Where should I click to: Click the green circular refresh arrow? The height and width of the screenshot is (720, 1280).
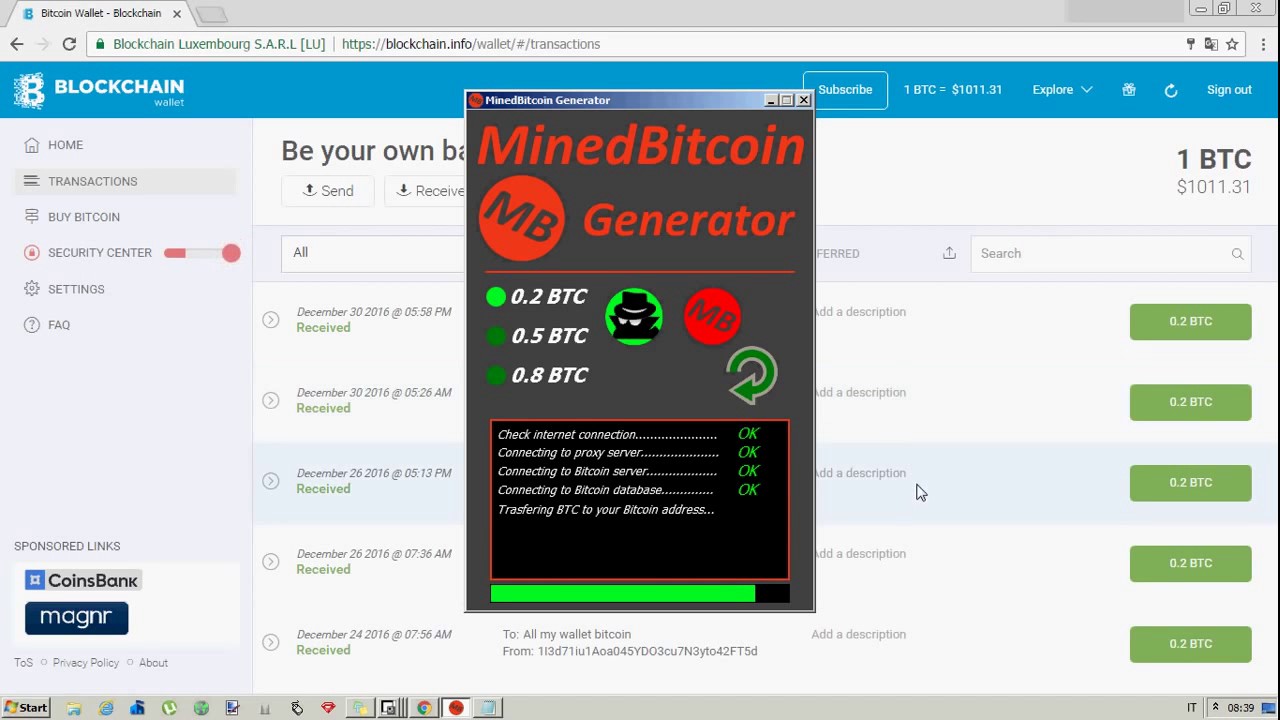pyautogui.click(x=751, y=375)
